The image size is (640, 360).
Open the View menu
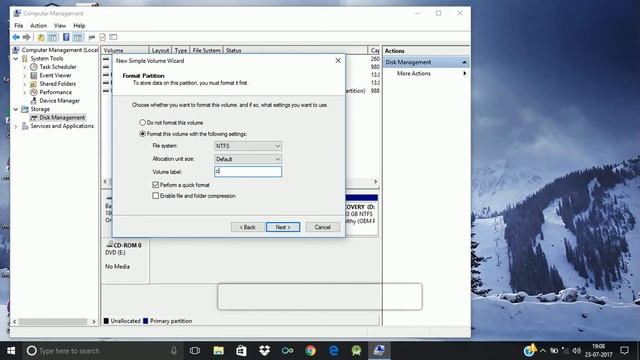(60, 25)
